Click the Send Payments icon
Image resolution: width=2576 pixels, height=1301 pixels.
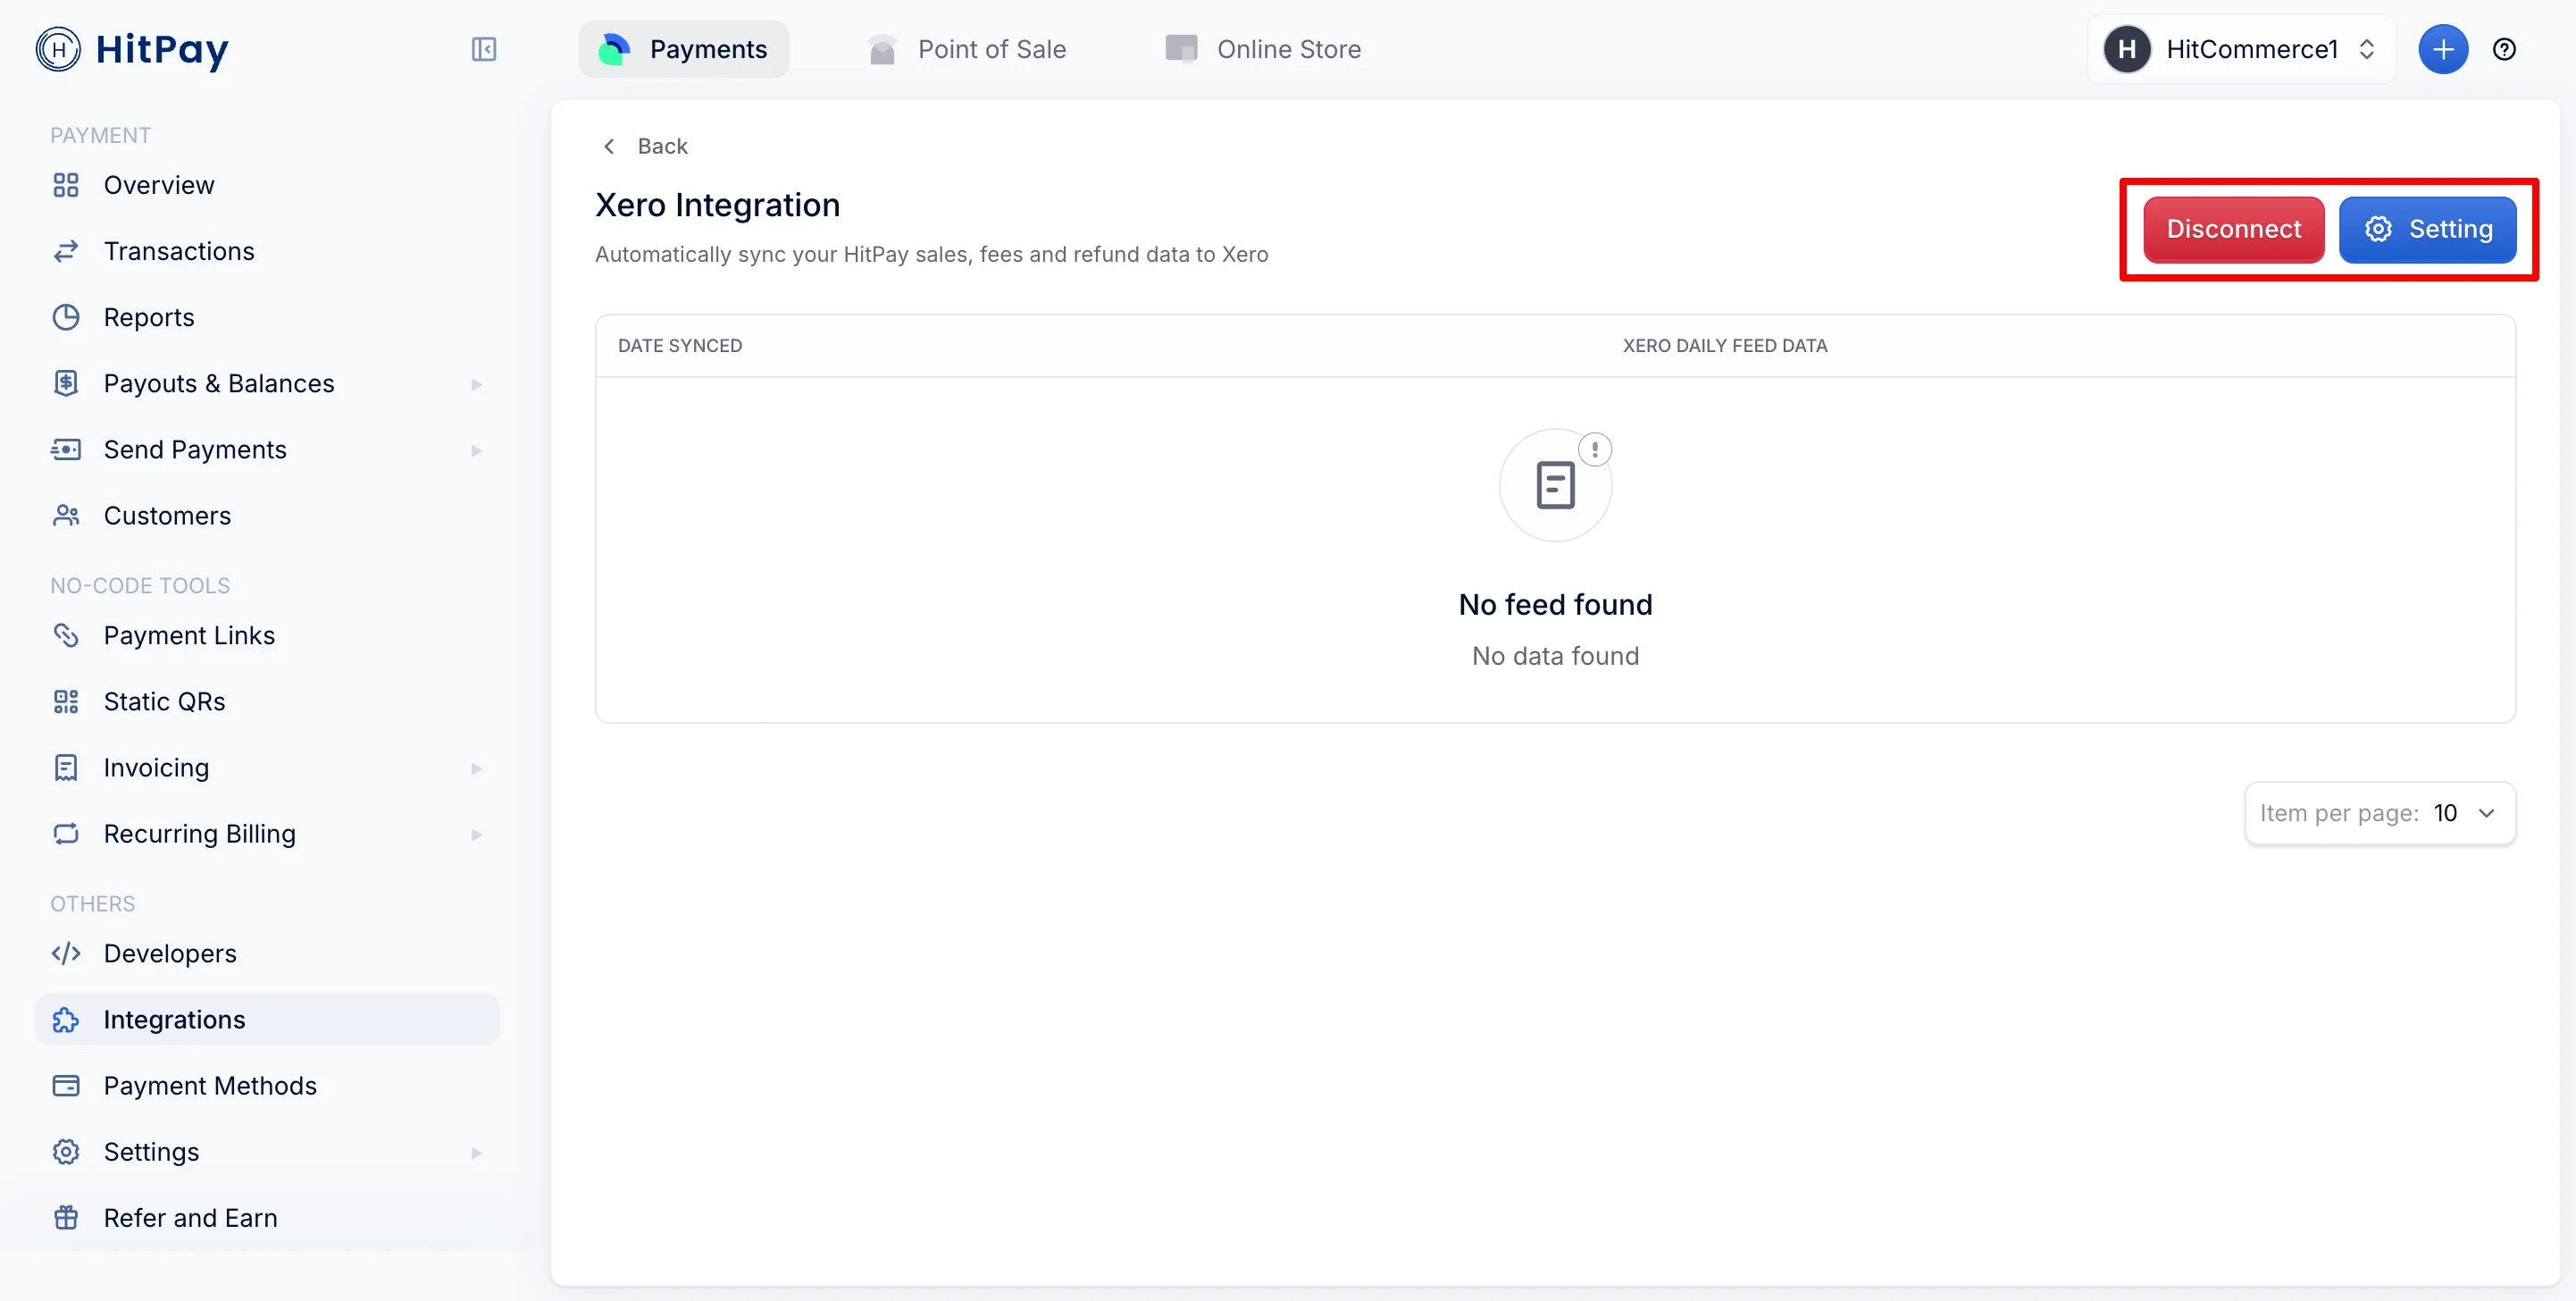pyautogui.click(x=66, y=449)
